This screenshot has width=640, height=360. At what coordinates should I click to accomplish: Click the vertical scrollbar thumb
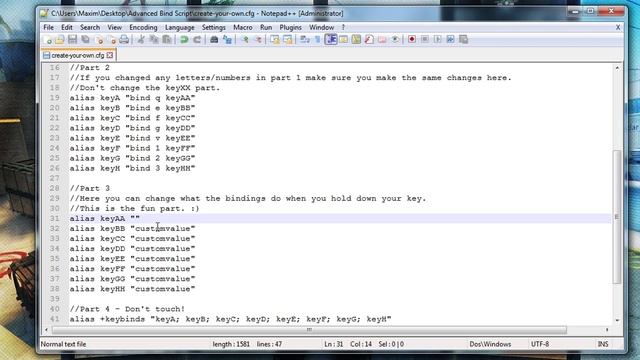[617, 217]
